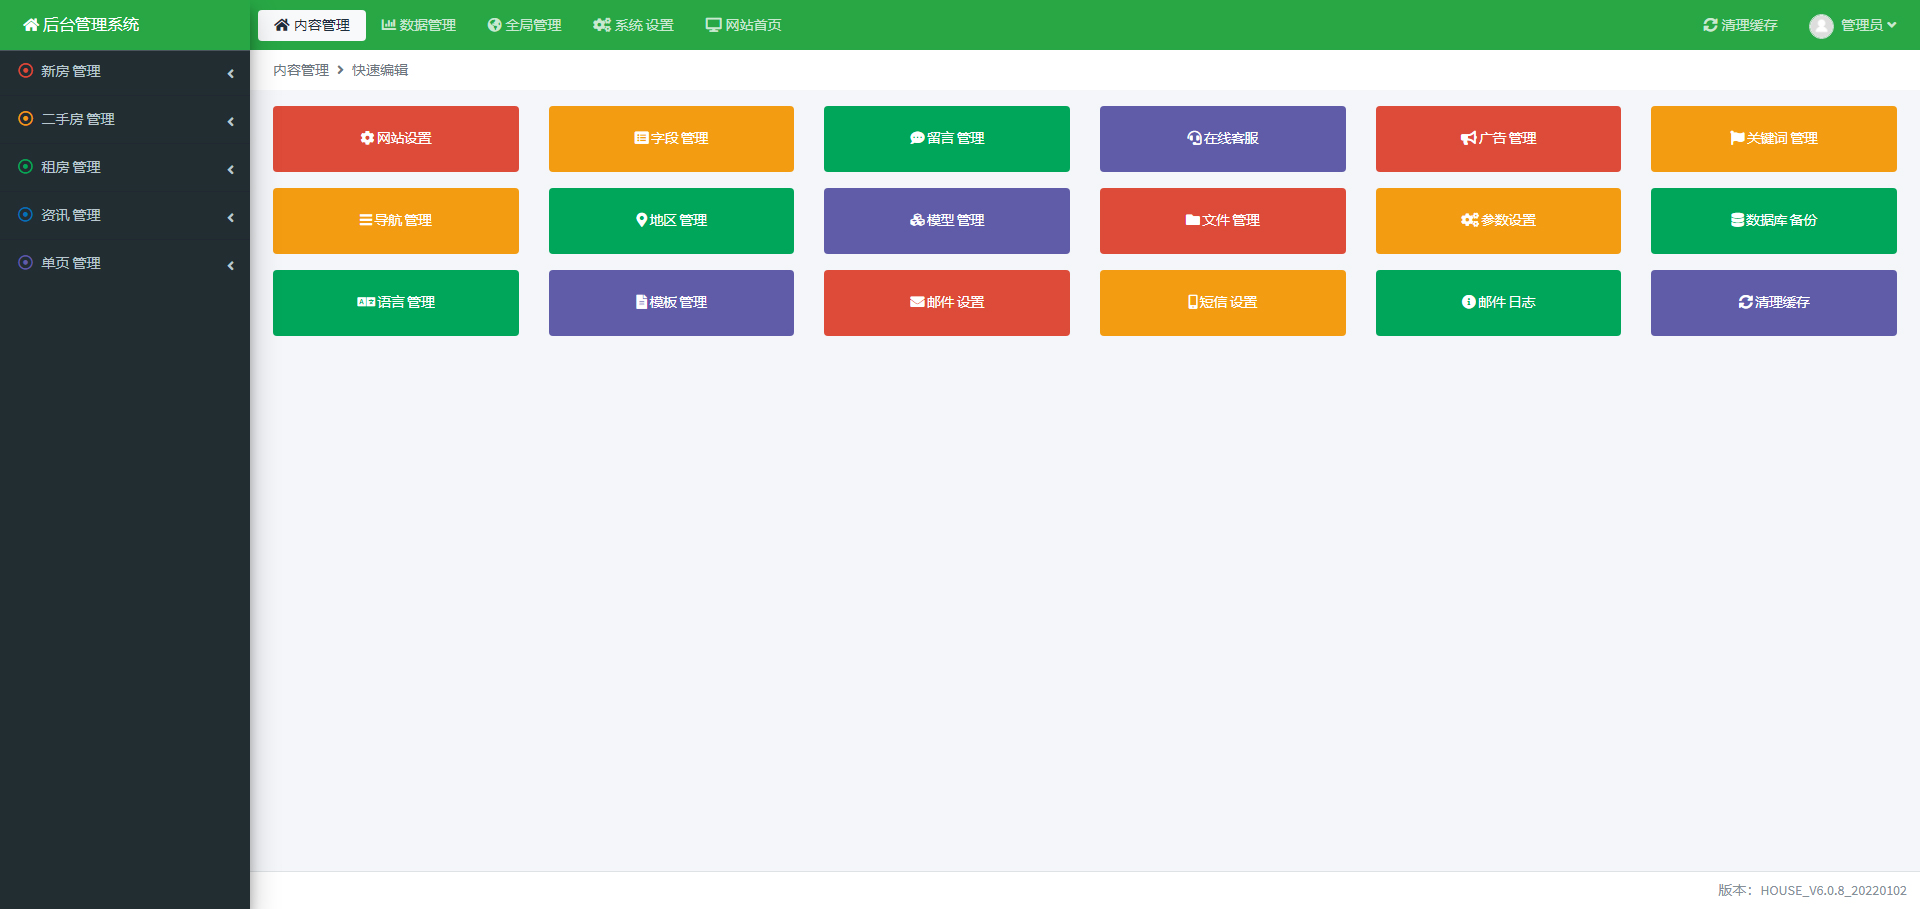Click the gears icon on 参数设置 tile
This screenshot has height=909, width=1920.
[x=1469, y=220]
